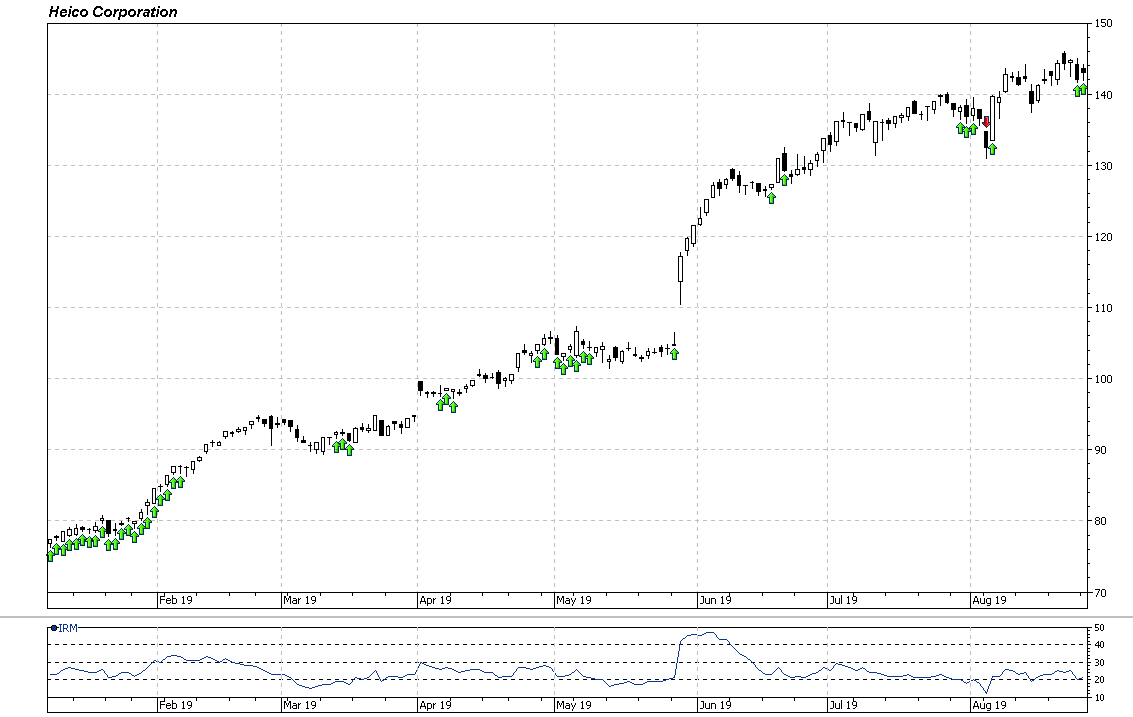Click Jul 19 on the IRM panel axis
1133x717 pixels.
click(x=843, y=705)
